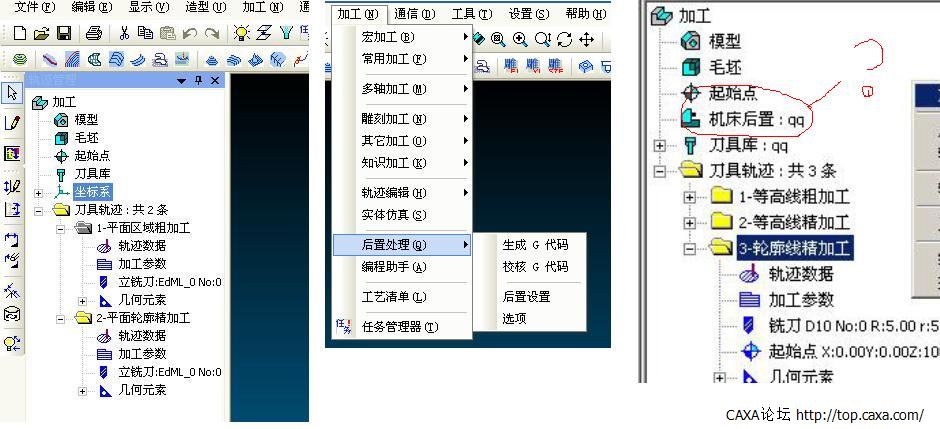Viewport: 940px width, 429px height.
Task: Select 生成 G 代码 in submenu
Action: coord(529,244)
